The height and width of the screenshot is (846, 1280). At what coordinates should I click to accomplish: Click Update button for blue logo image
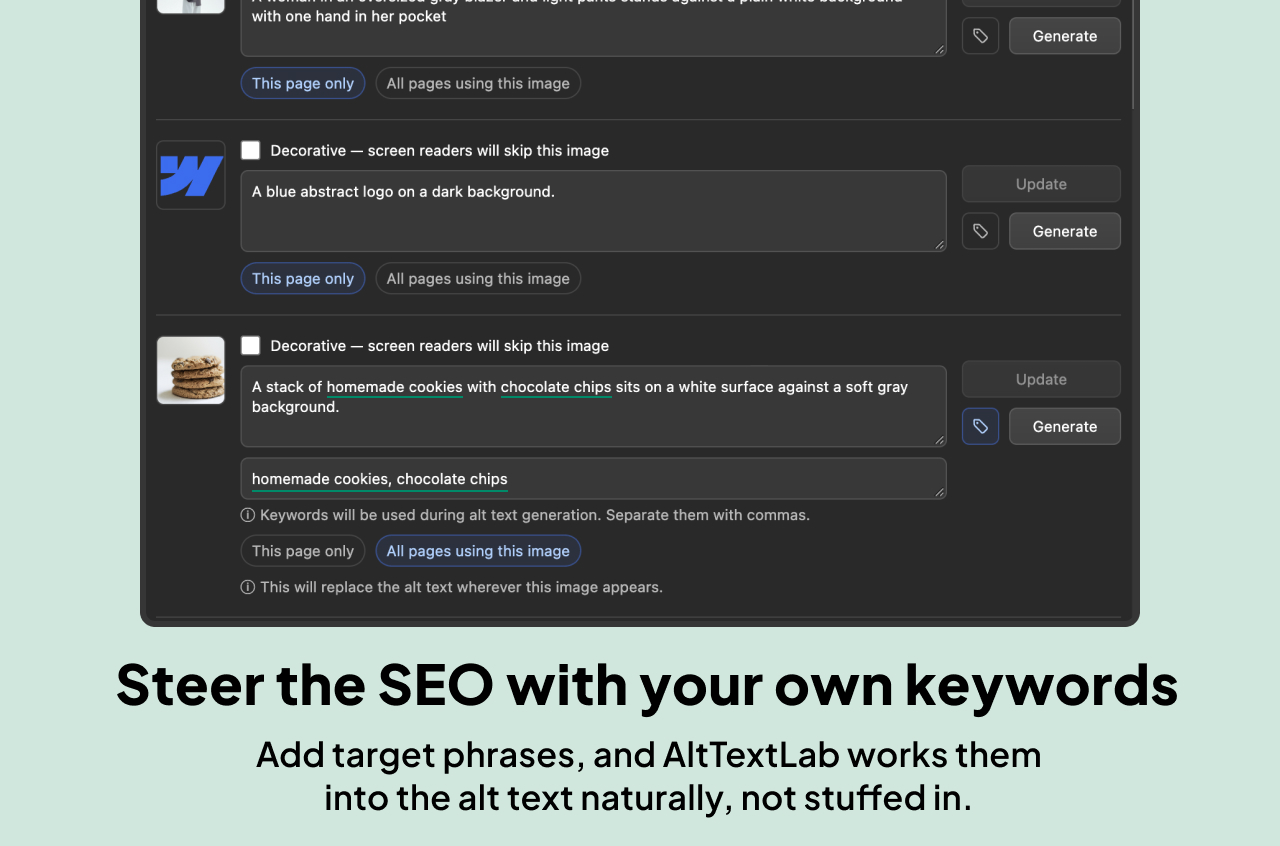(x=1041, y=184)
